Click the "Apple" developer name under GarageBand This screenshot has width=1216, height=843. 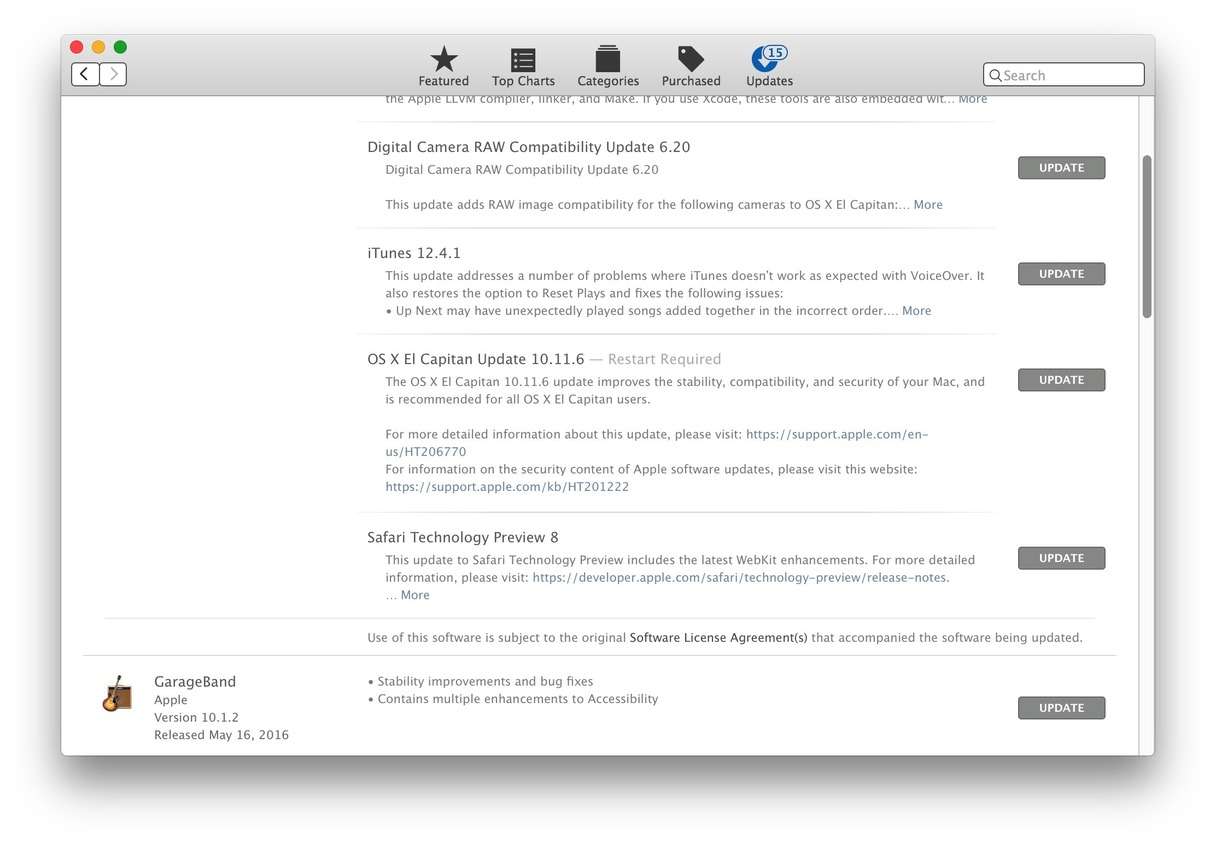pos(171,700)
